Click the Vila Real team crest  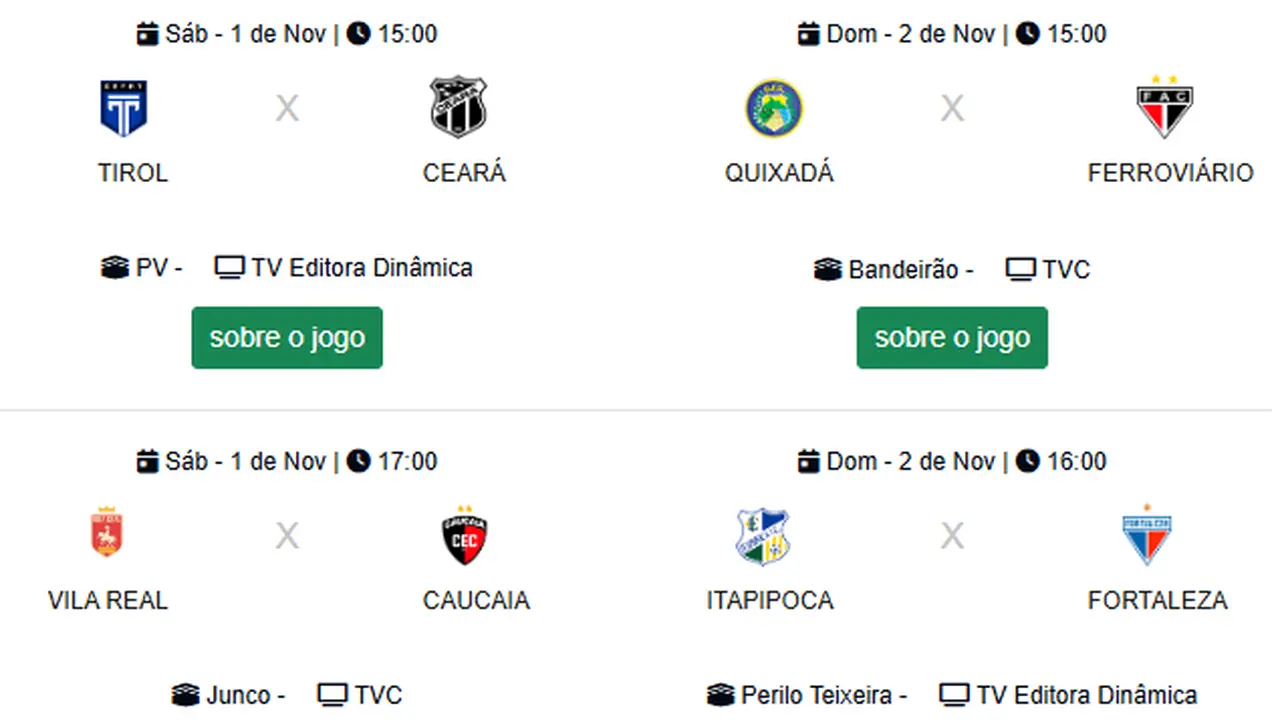107,534
